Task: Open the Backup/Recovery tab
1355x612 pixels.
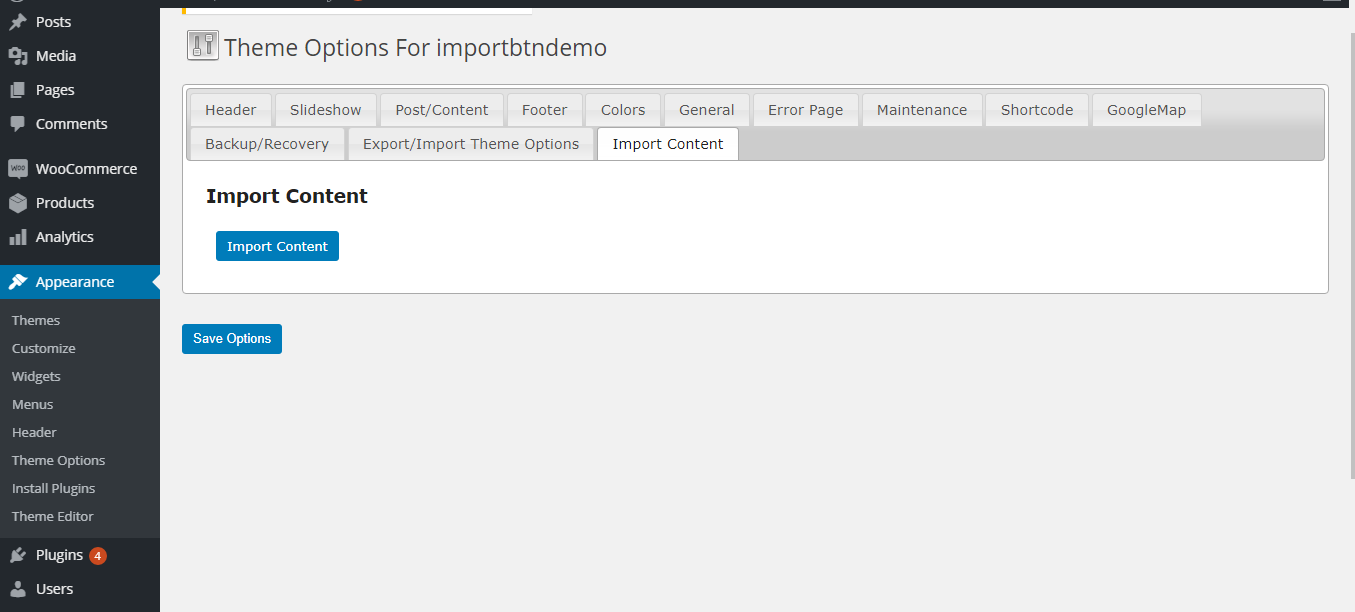Action: click(267, 144)
